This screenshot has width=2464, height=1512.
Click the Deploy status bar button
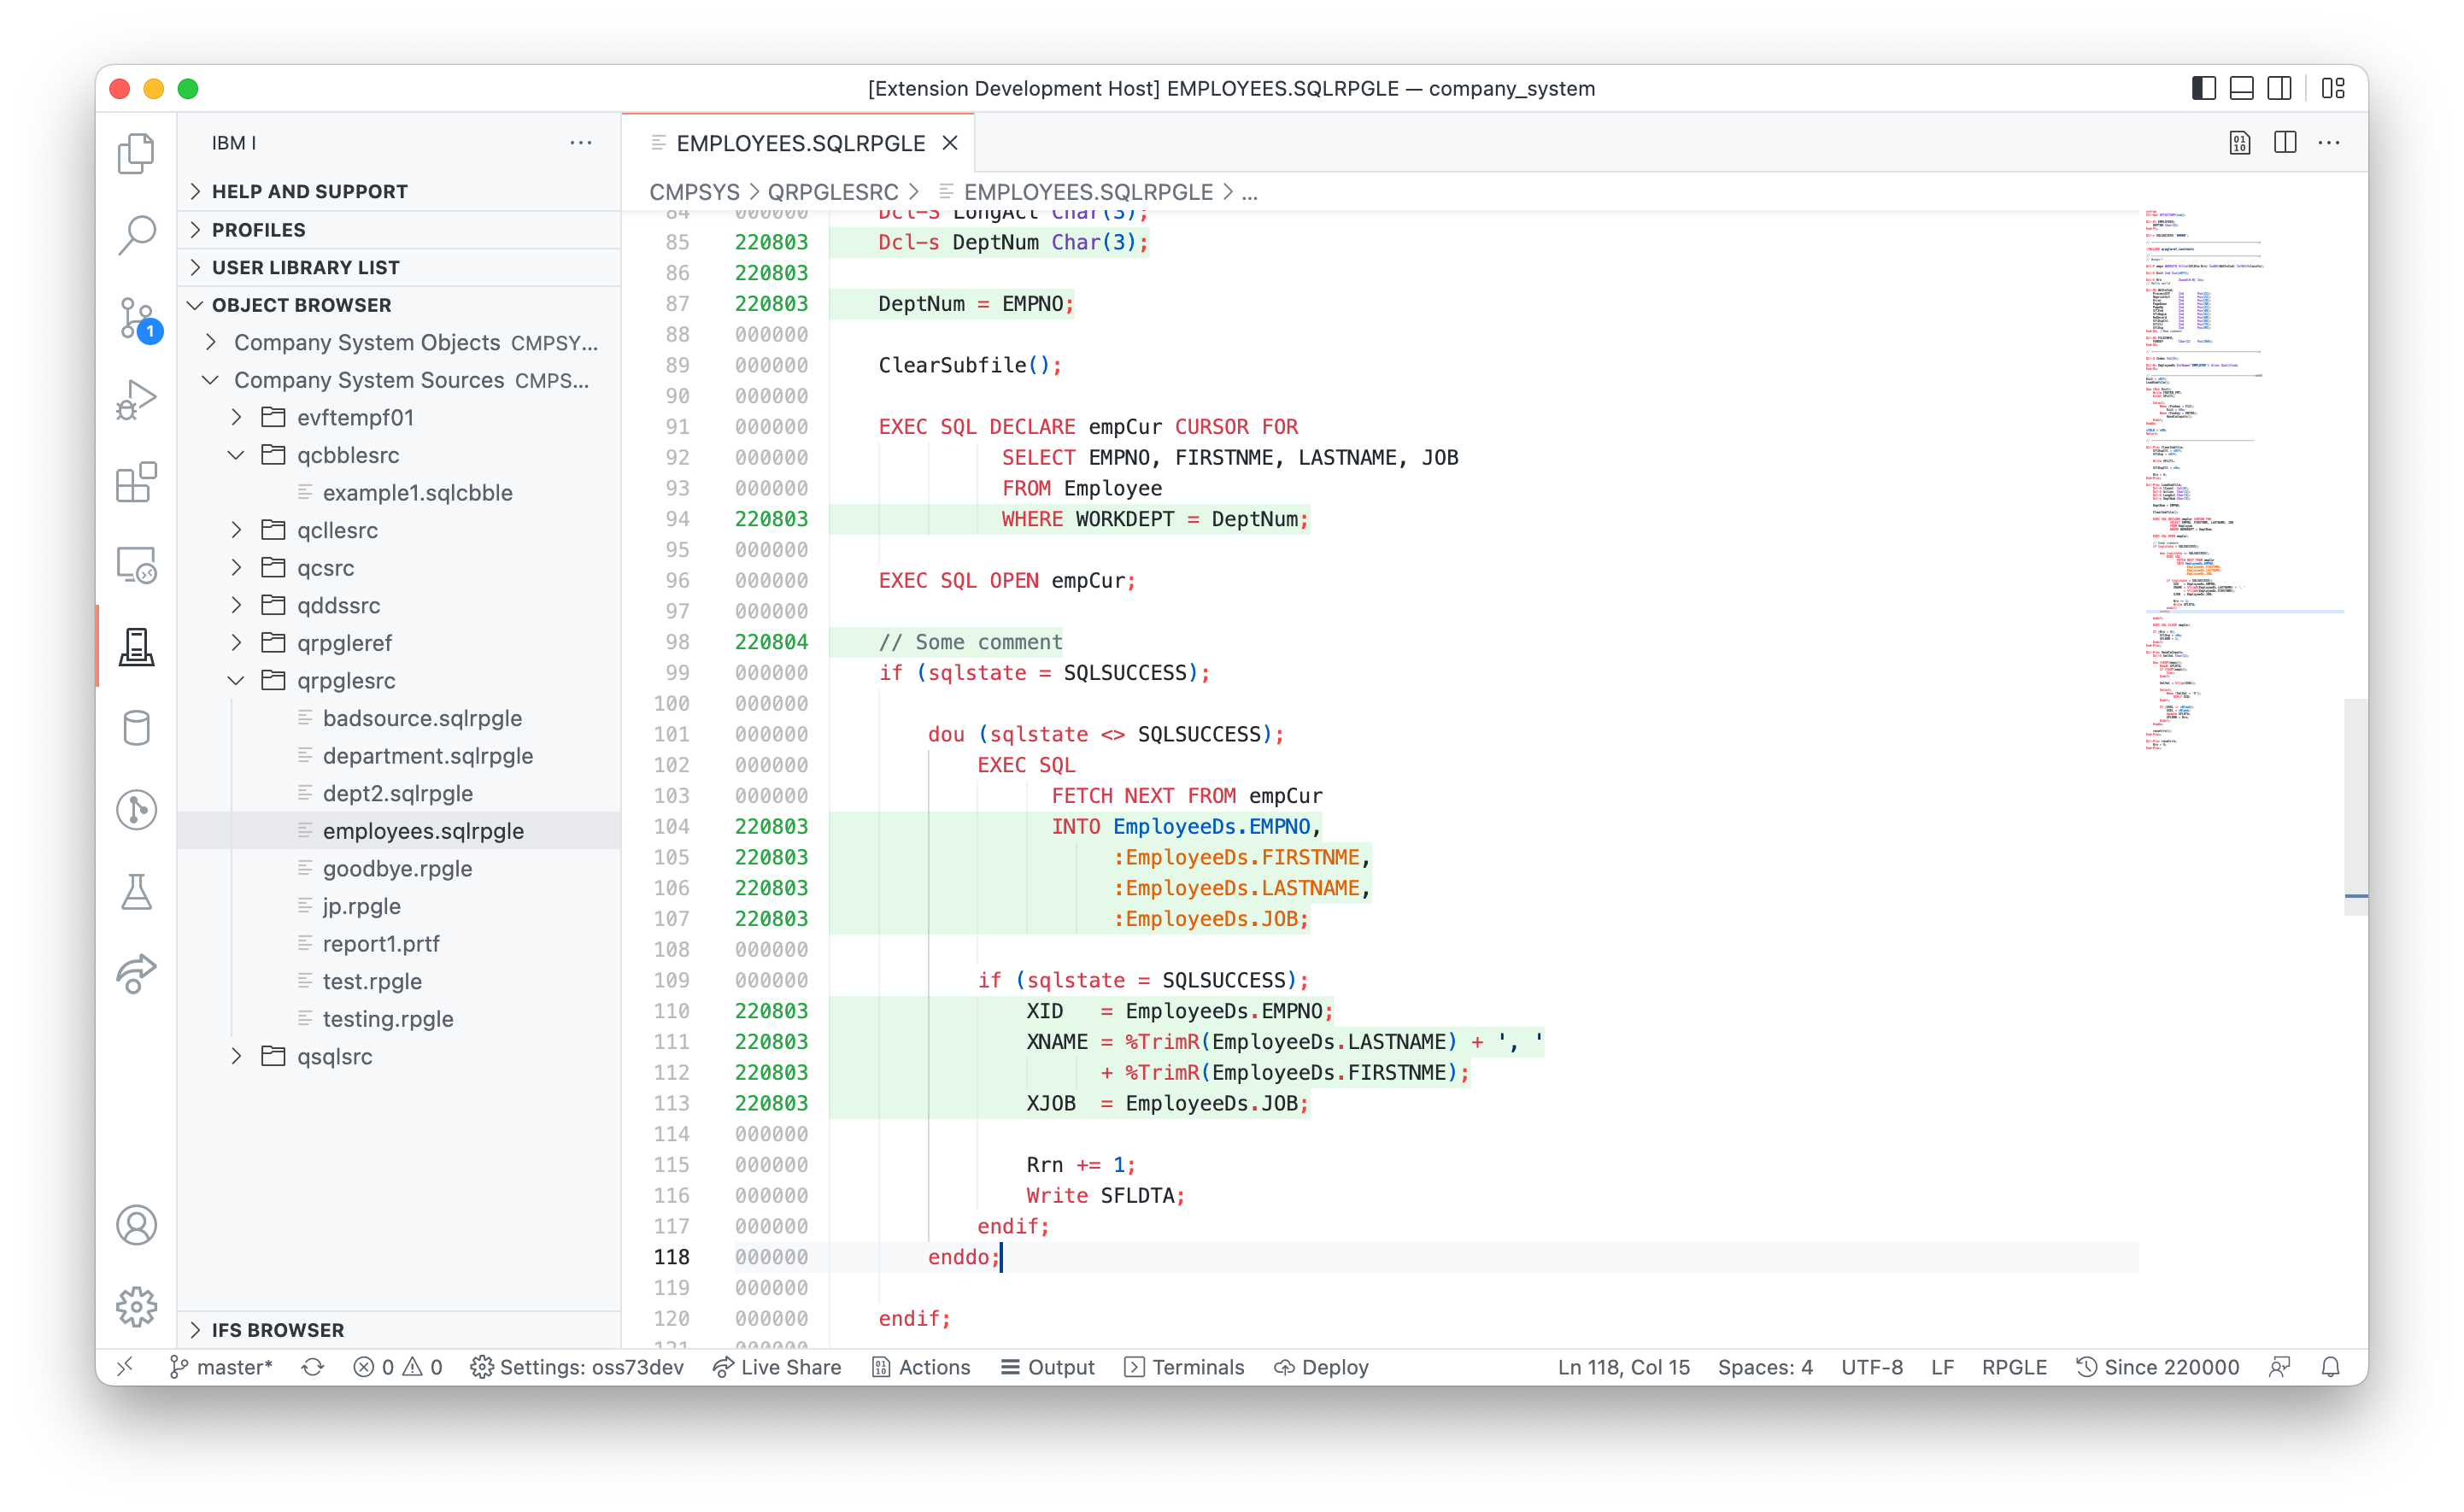1321,1367
